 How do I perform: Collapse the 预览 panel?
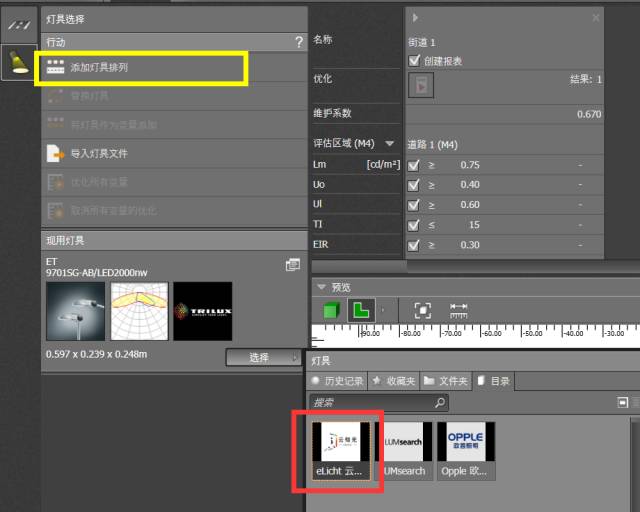[x=322, y=287]
